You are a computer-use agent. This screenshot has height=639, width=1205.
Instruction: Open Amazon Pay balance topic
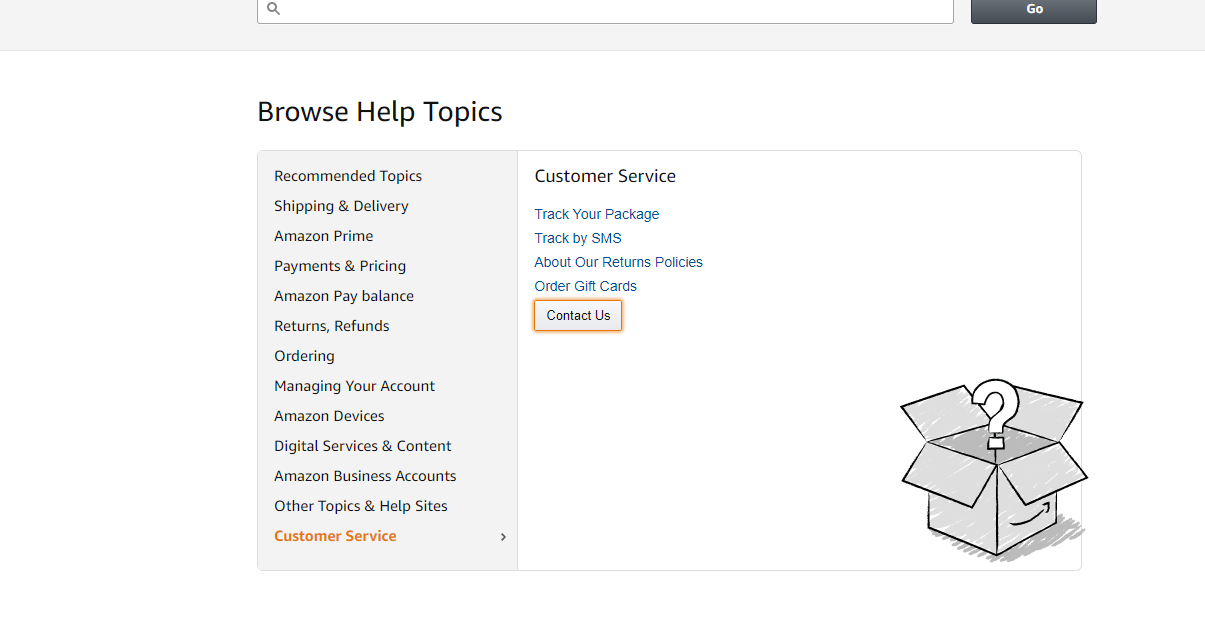344,296
